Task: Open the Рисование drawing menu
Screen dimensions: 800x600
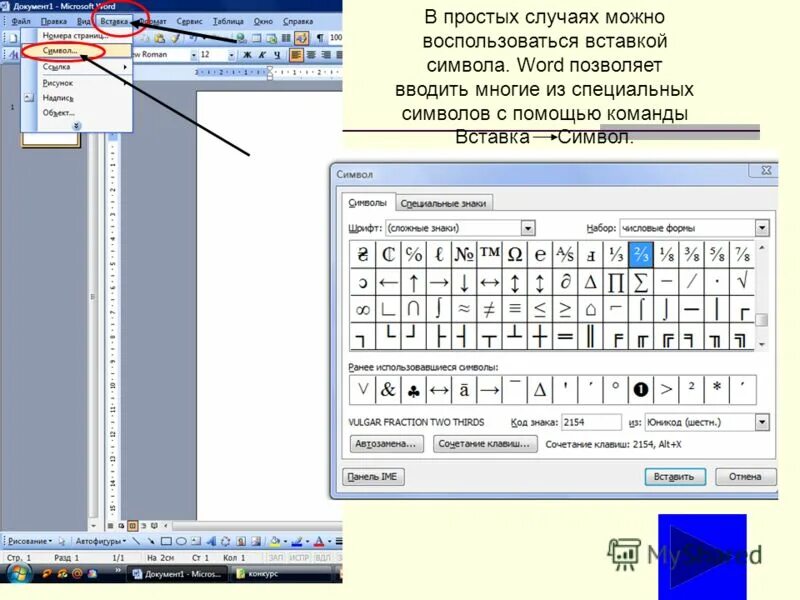Action: pyautogui.click(x=30, y=541)
